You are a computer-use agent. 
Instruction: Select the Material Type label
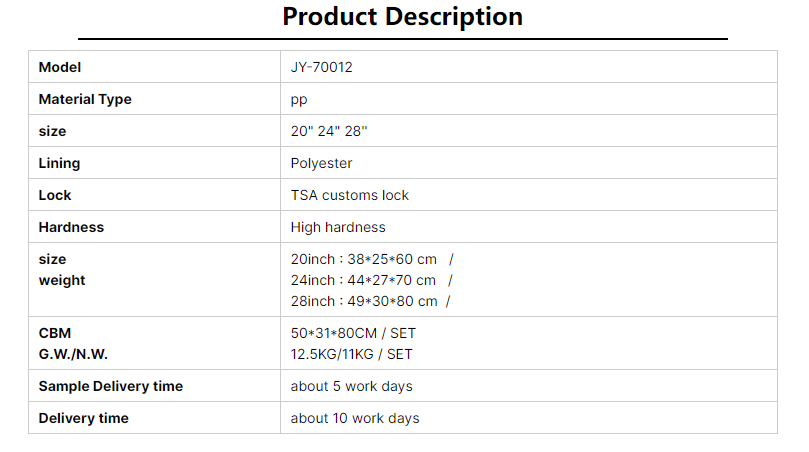[x=85, y=99]
